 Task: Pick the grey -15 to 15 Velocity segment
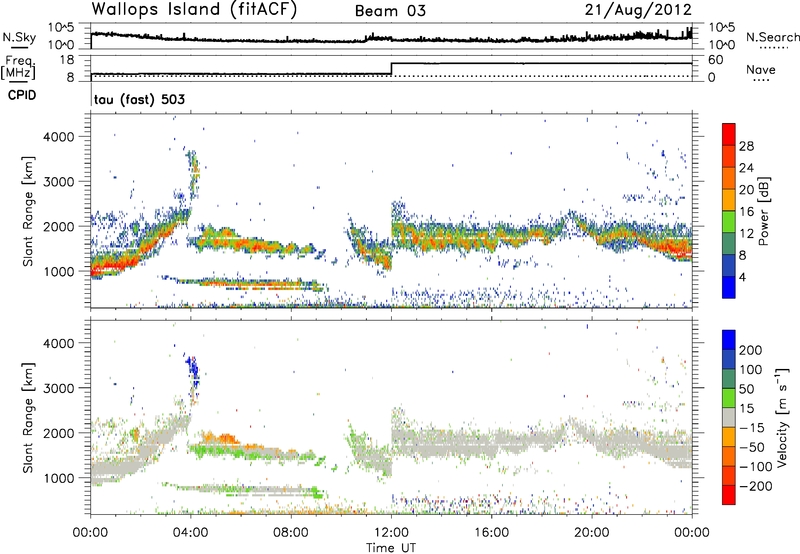pyautogui.click(x=729, y=417)
